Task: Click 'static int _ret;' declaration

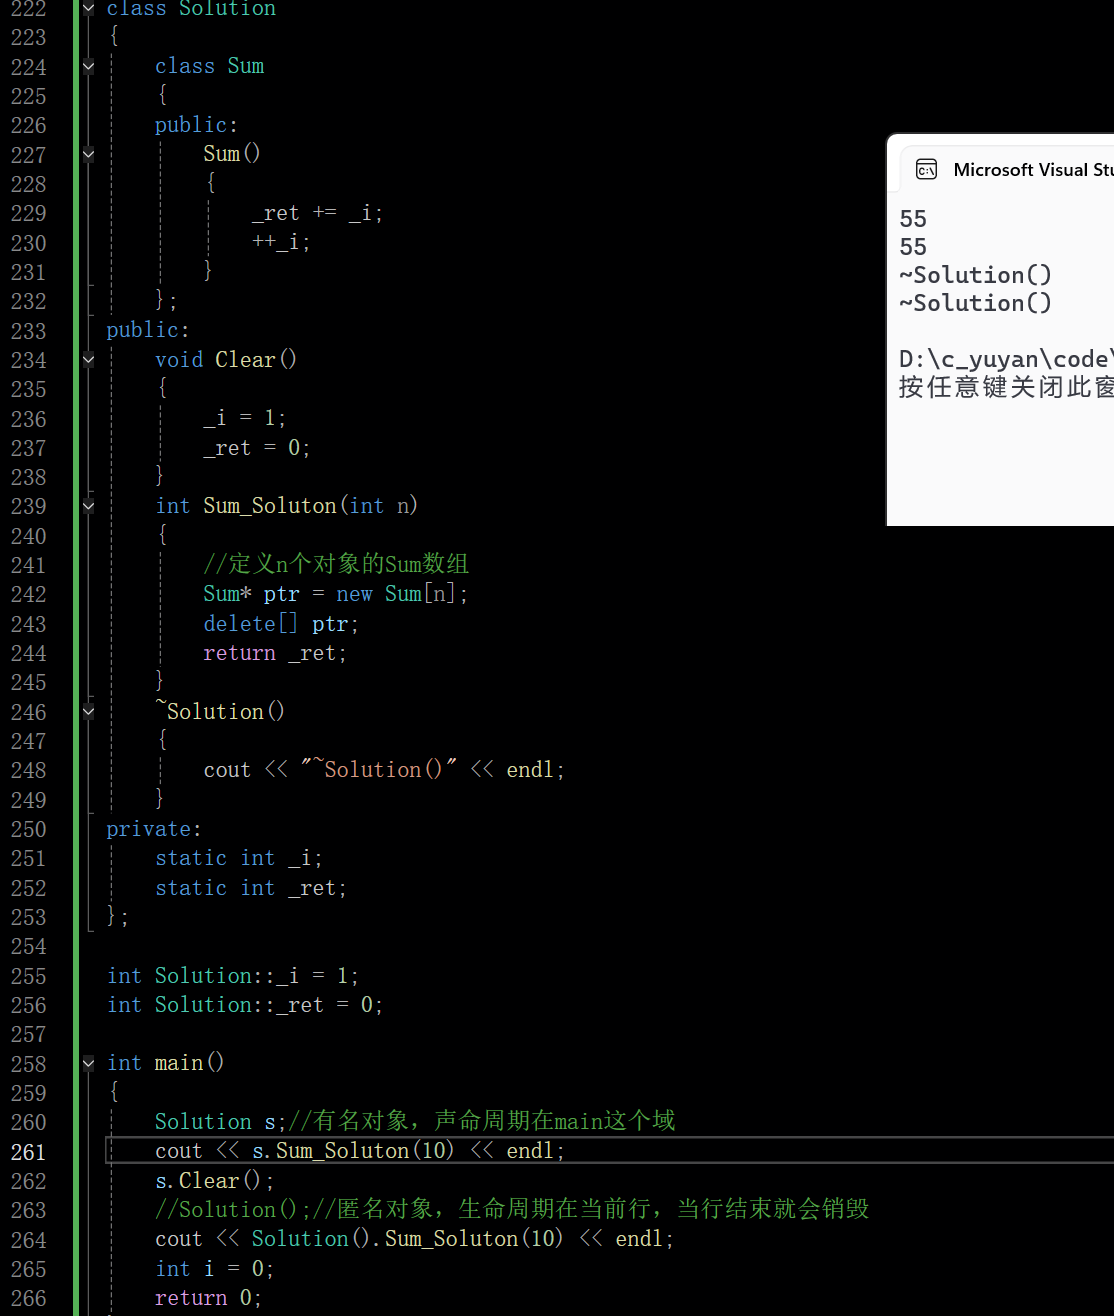Action: pyautogui.click(x=251, y=888)
